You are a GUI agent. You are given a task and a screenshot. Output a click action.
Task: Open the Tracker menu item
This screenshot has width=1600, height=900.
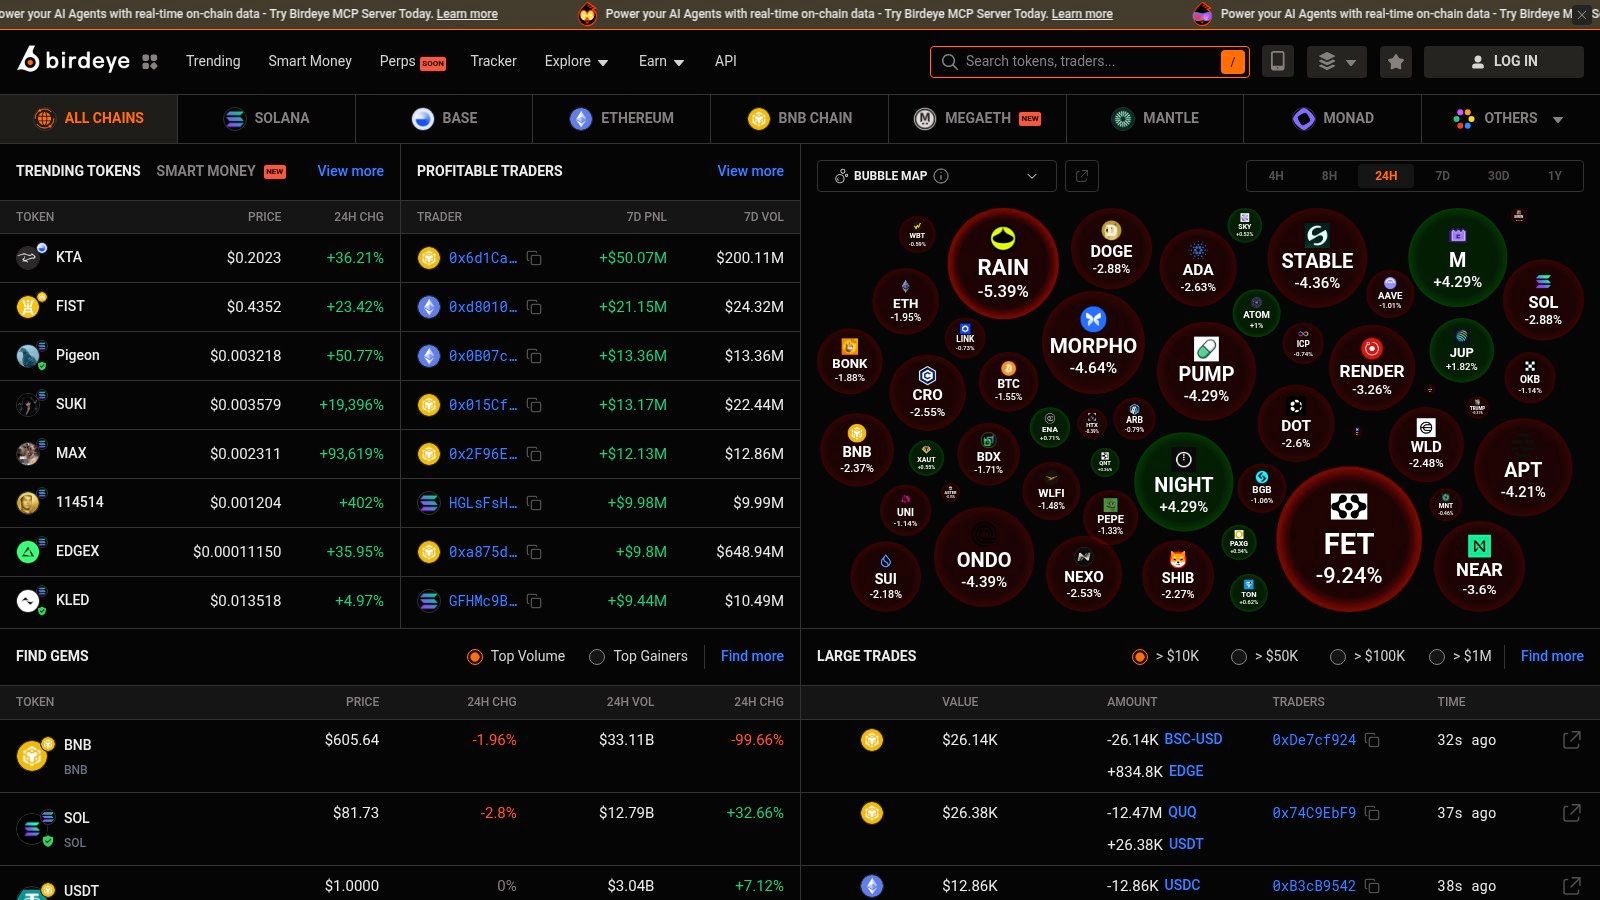point(493,61)
